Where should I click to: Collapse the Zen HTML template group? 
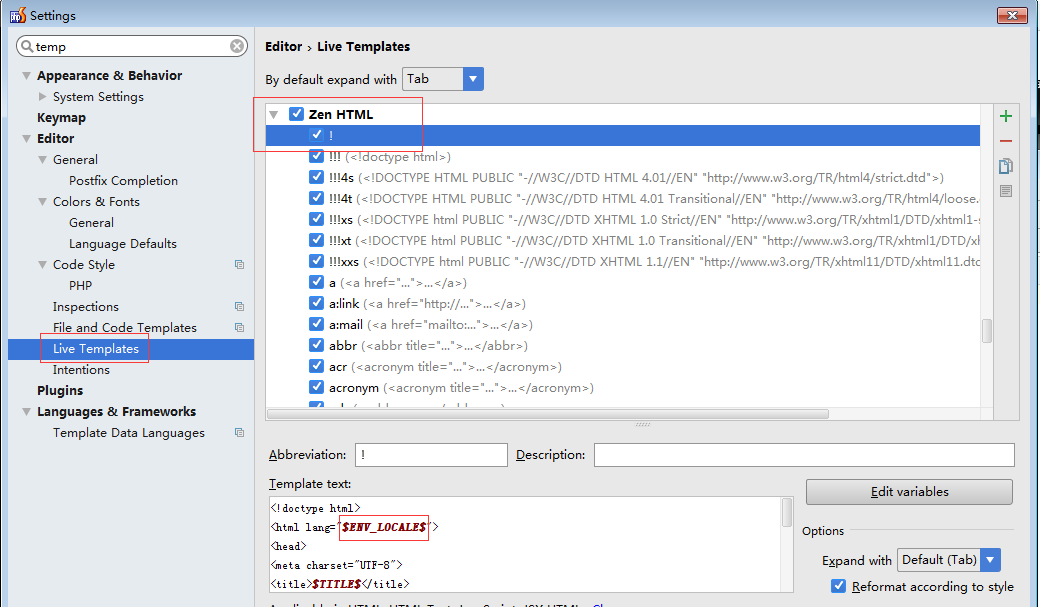point(274,115)
